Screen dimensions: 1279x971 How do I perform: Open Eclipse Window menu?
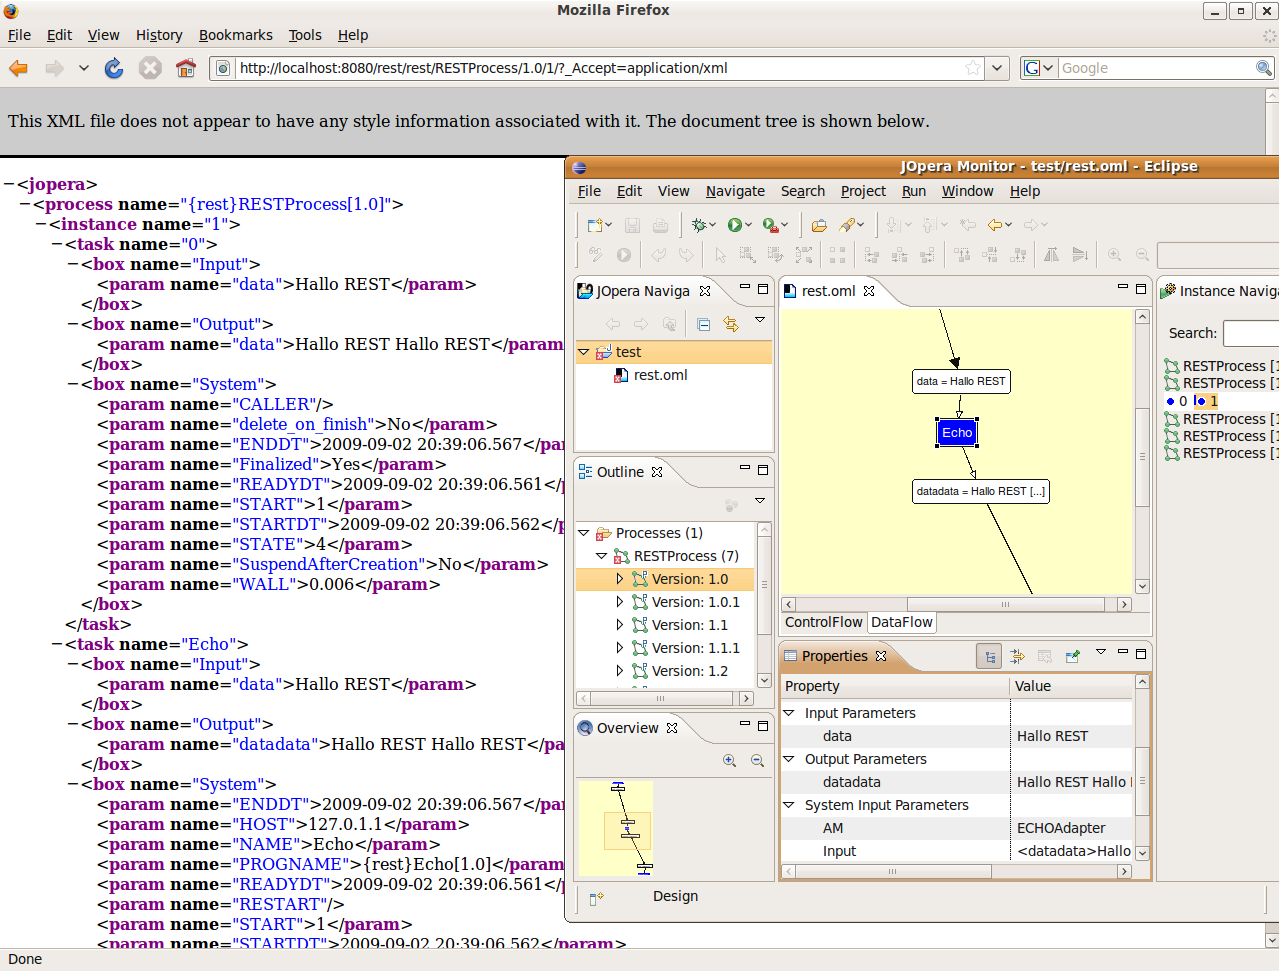968,191
